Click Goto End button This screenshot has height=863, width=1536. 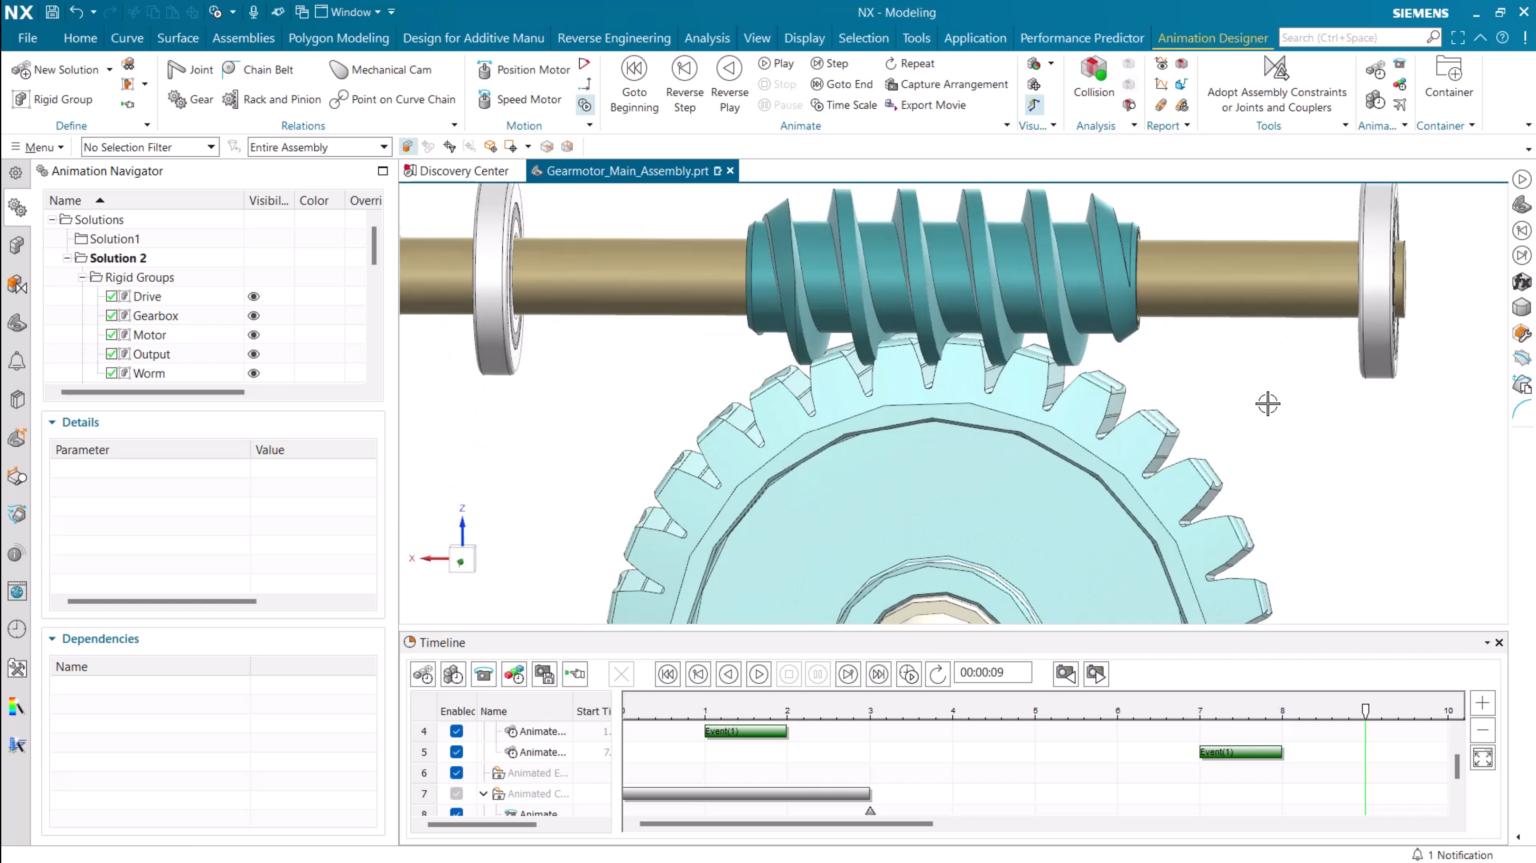(841, 84)
